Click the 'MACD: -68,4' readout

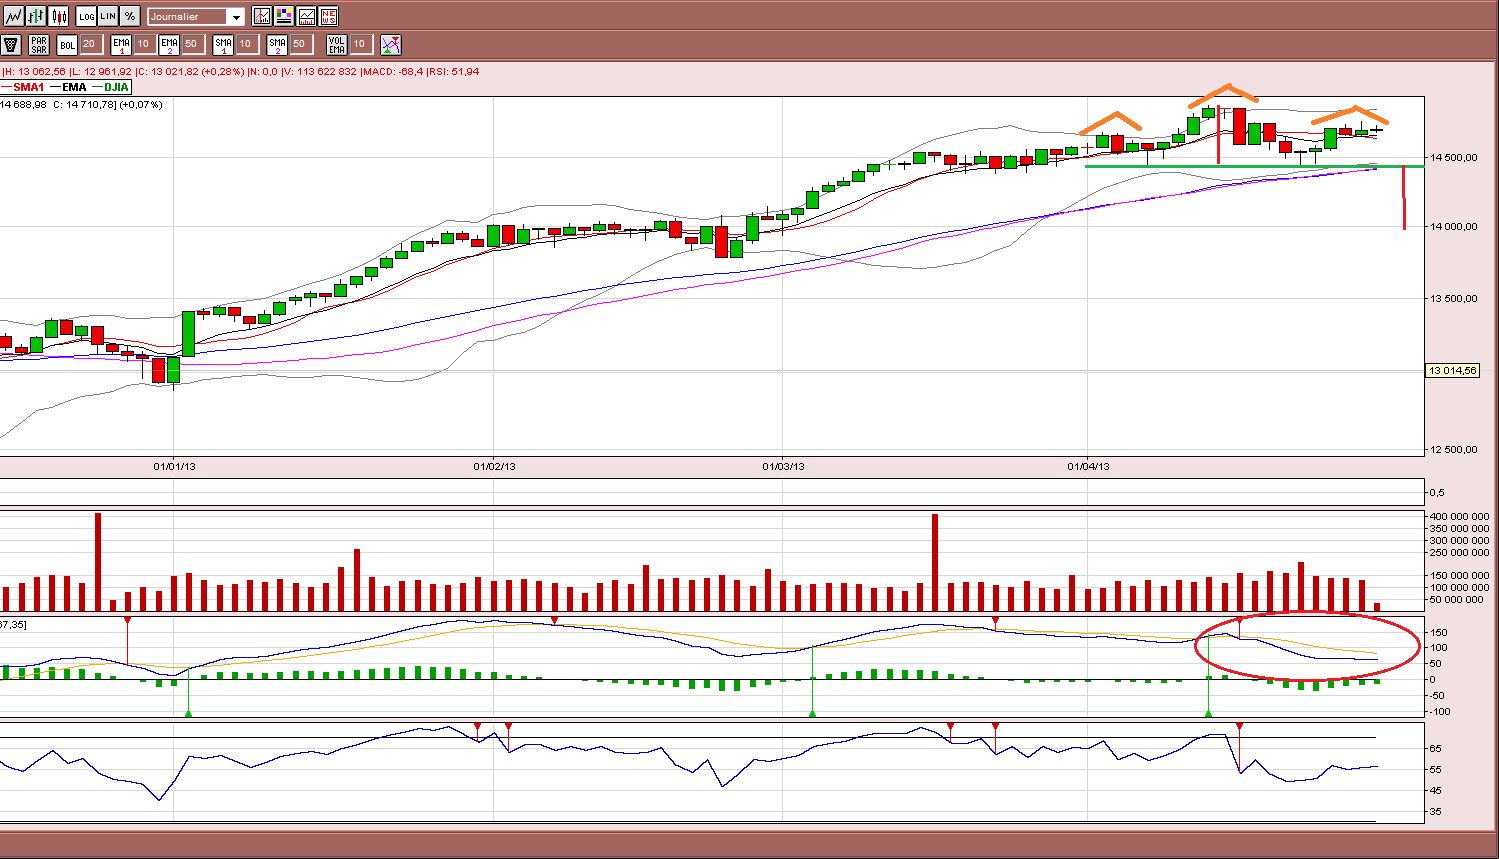tap(393, 72)
